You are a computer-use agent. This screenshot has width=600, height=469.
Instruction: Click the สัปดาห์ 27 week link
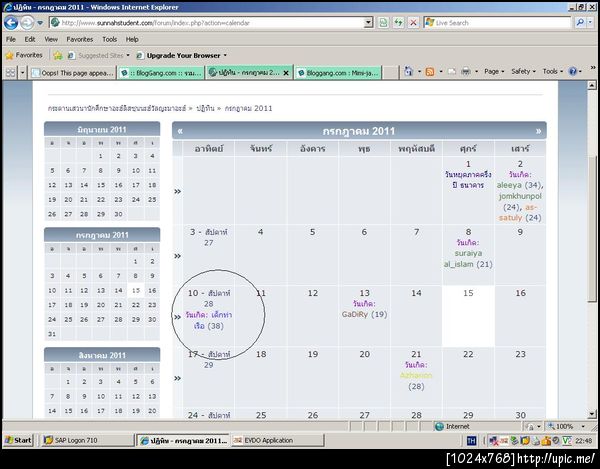tap(216, 237)
